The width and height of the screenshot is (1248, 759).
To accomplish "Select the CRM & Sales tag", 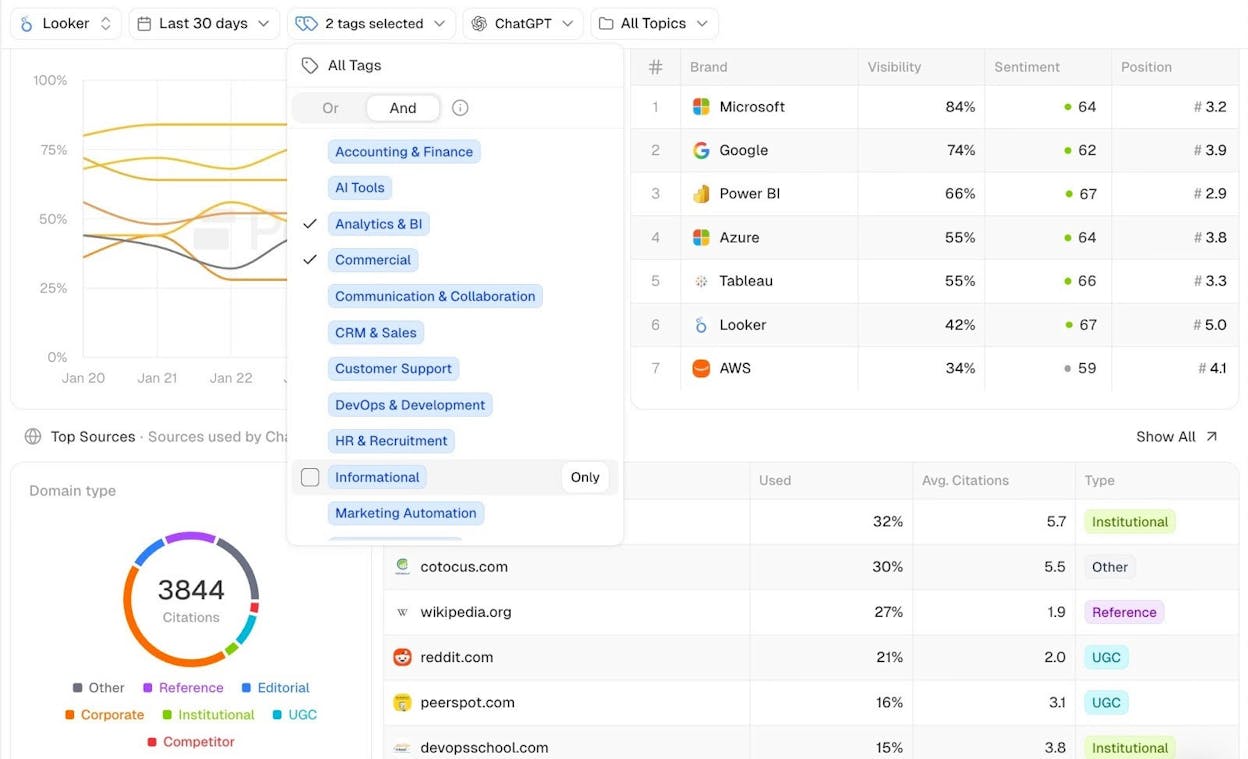I will (376, 332).
